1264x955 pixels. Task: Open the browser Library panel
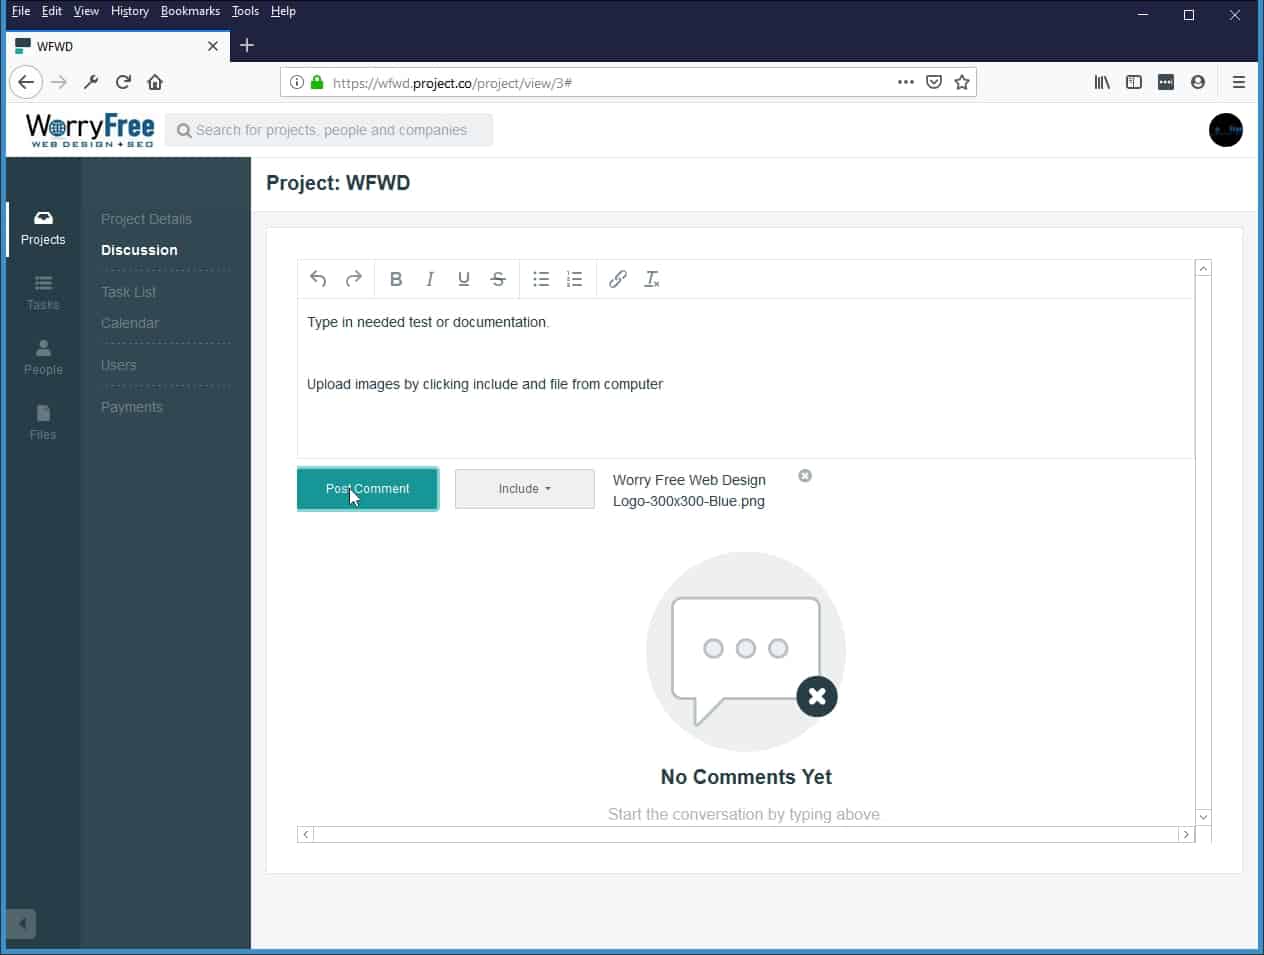coord(1102,82)
